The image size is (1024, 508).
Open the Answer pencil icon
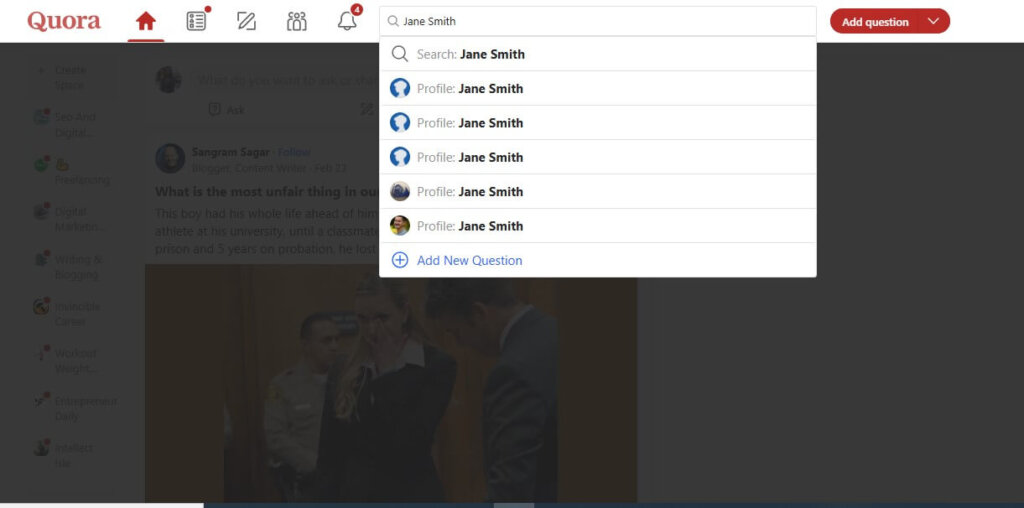[246, 22]
